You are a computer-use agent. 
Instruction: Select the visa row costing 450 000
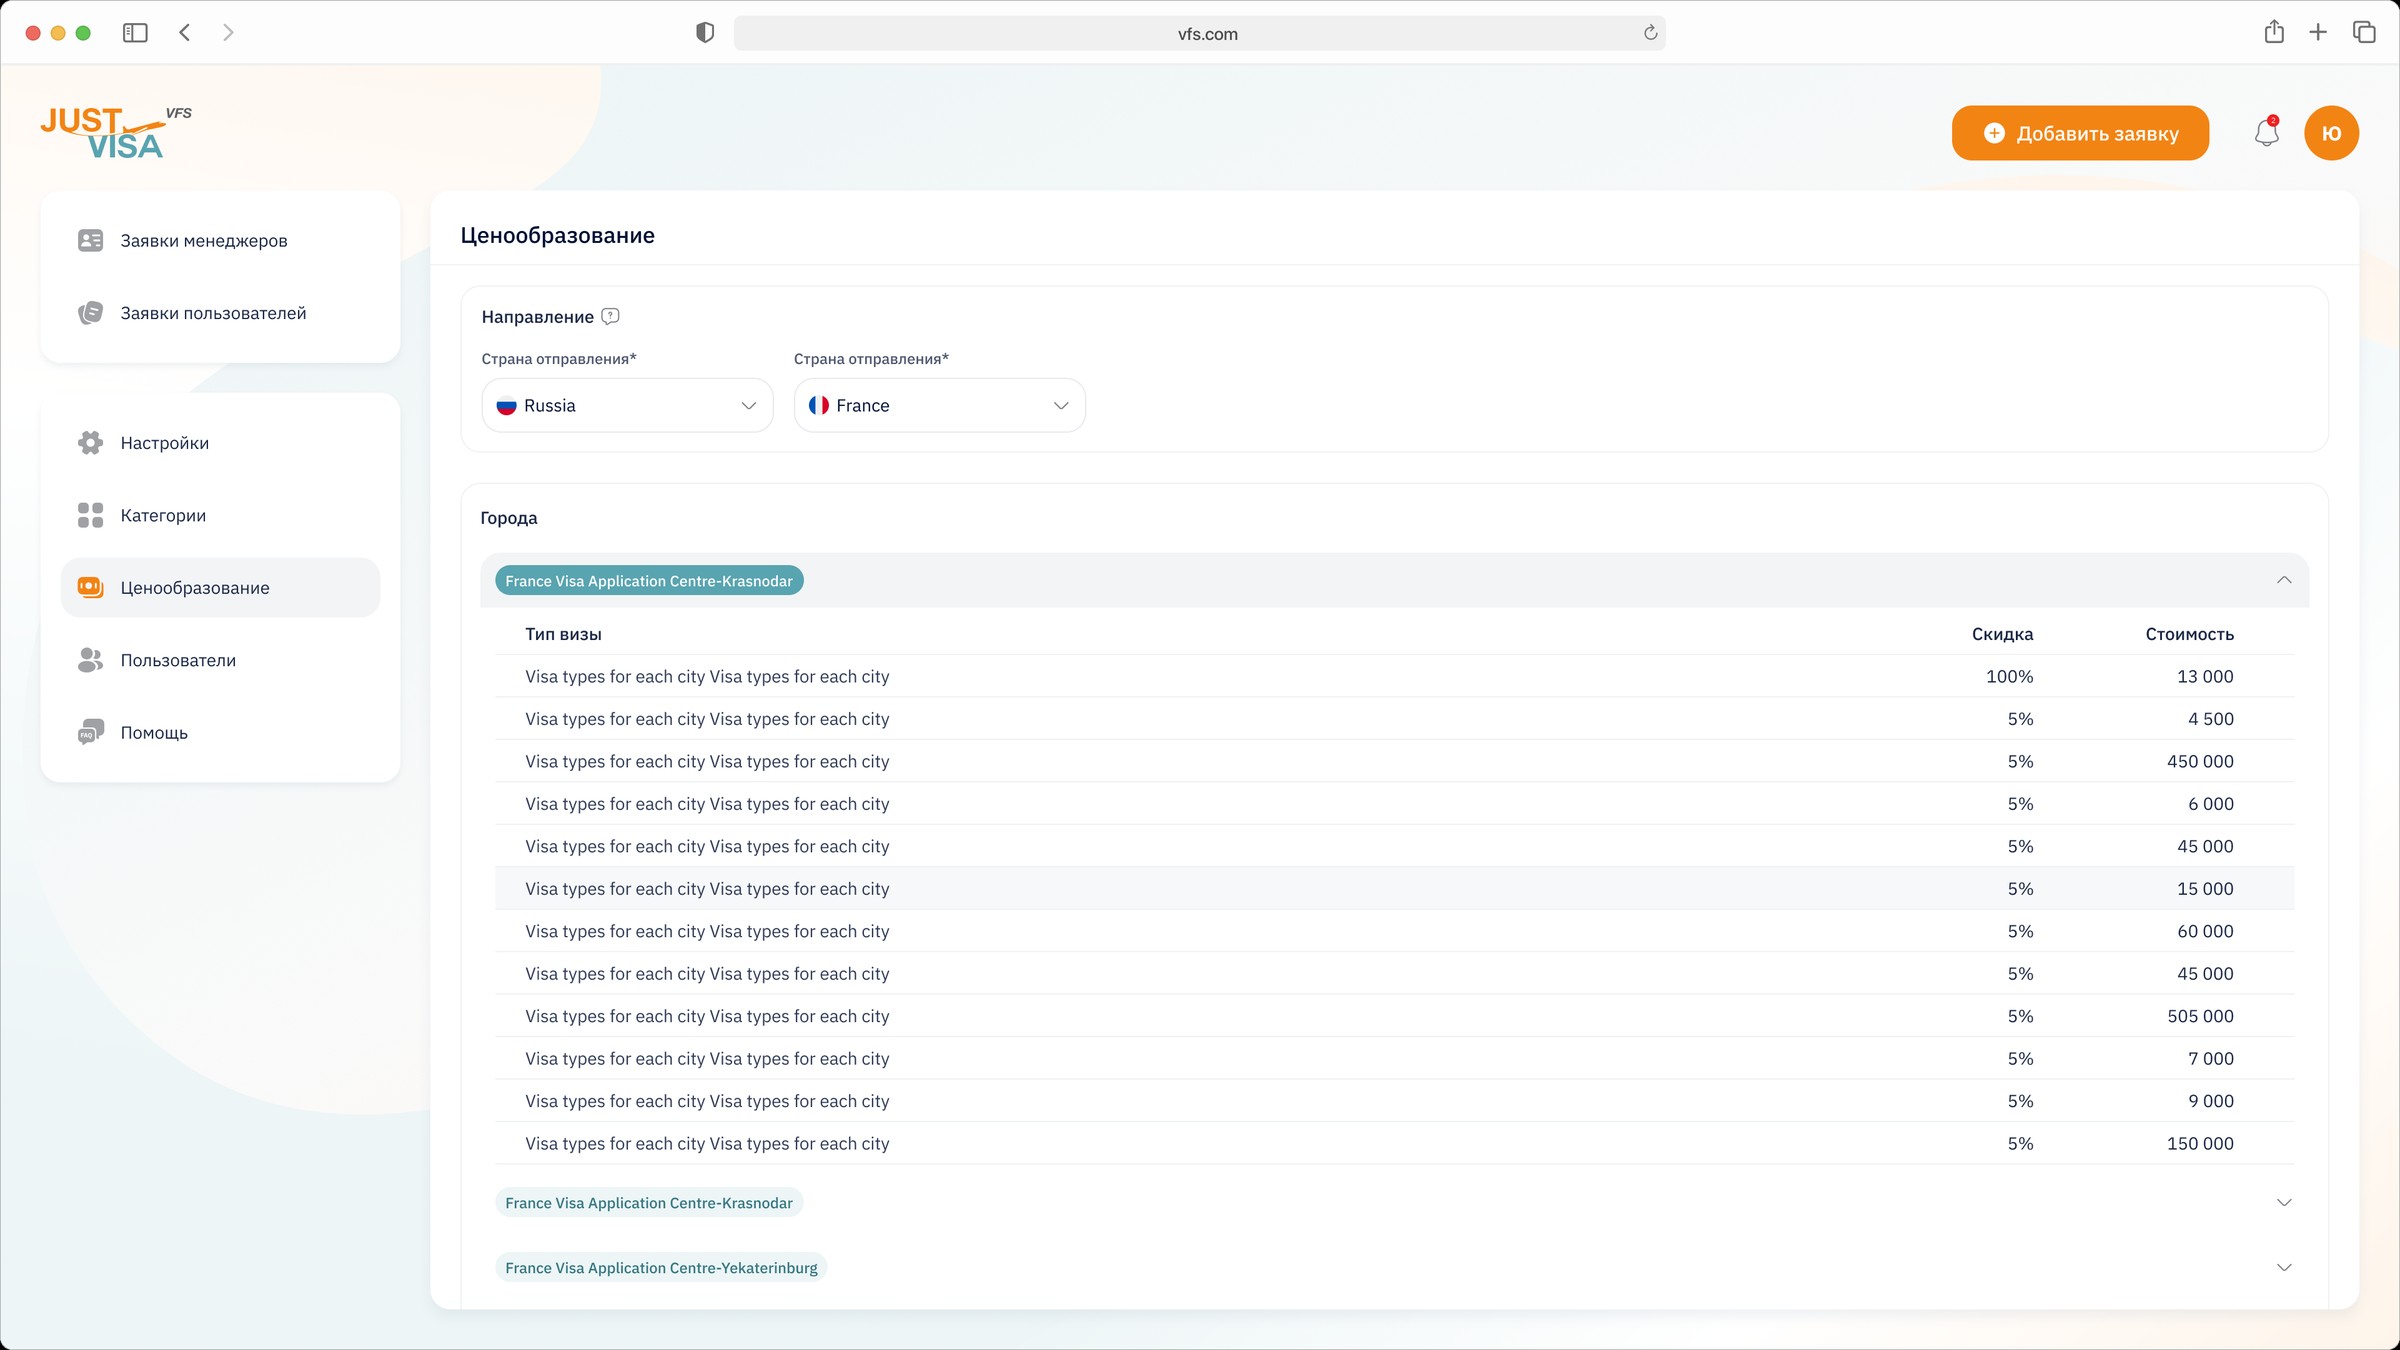1394,761
